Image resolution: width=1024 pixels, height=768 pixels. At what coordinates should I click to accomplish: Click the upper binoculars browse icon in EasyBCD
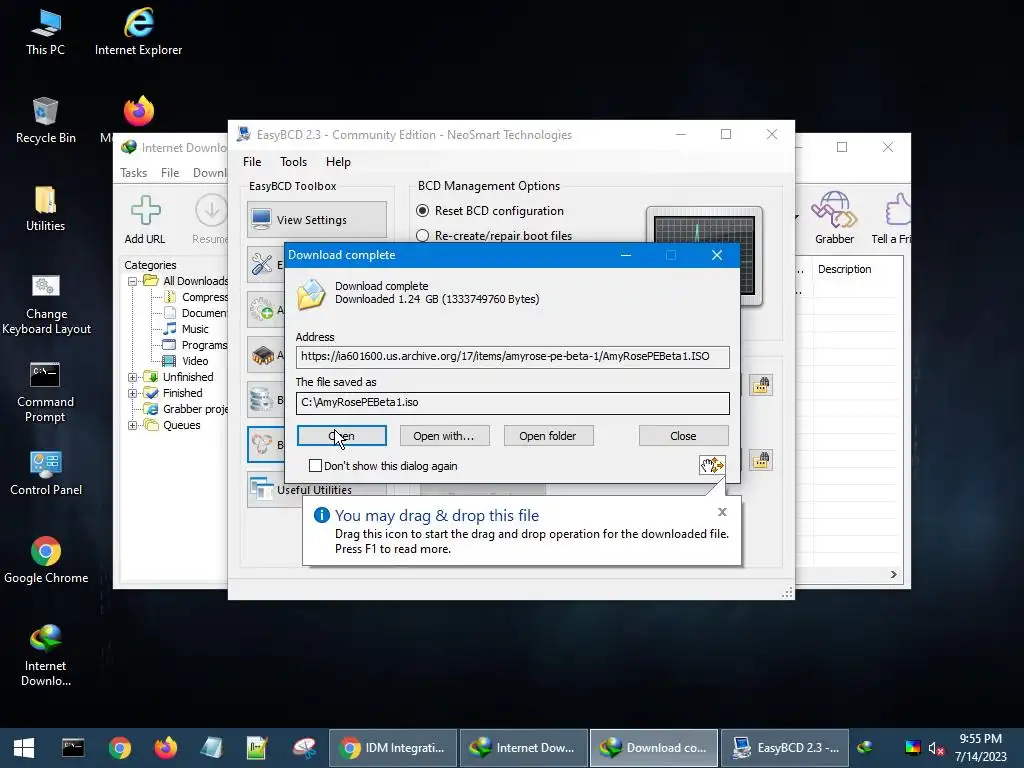click(761, 385)
